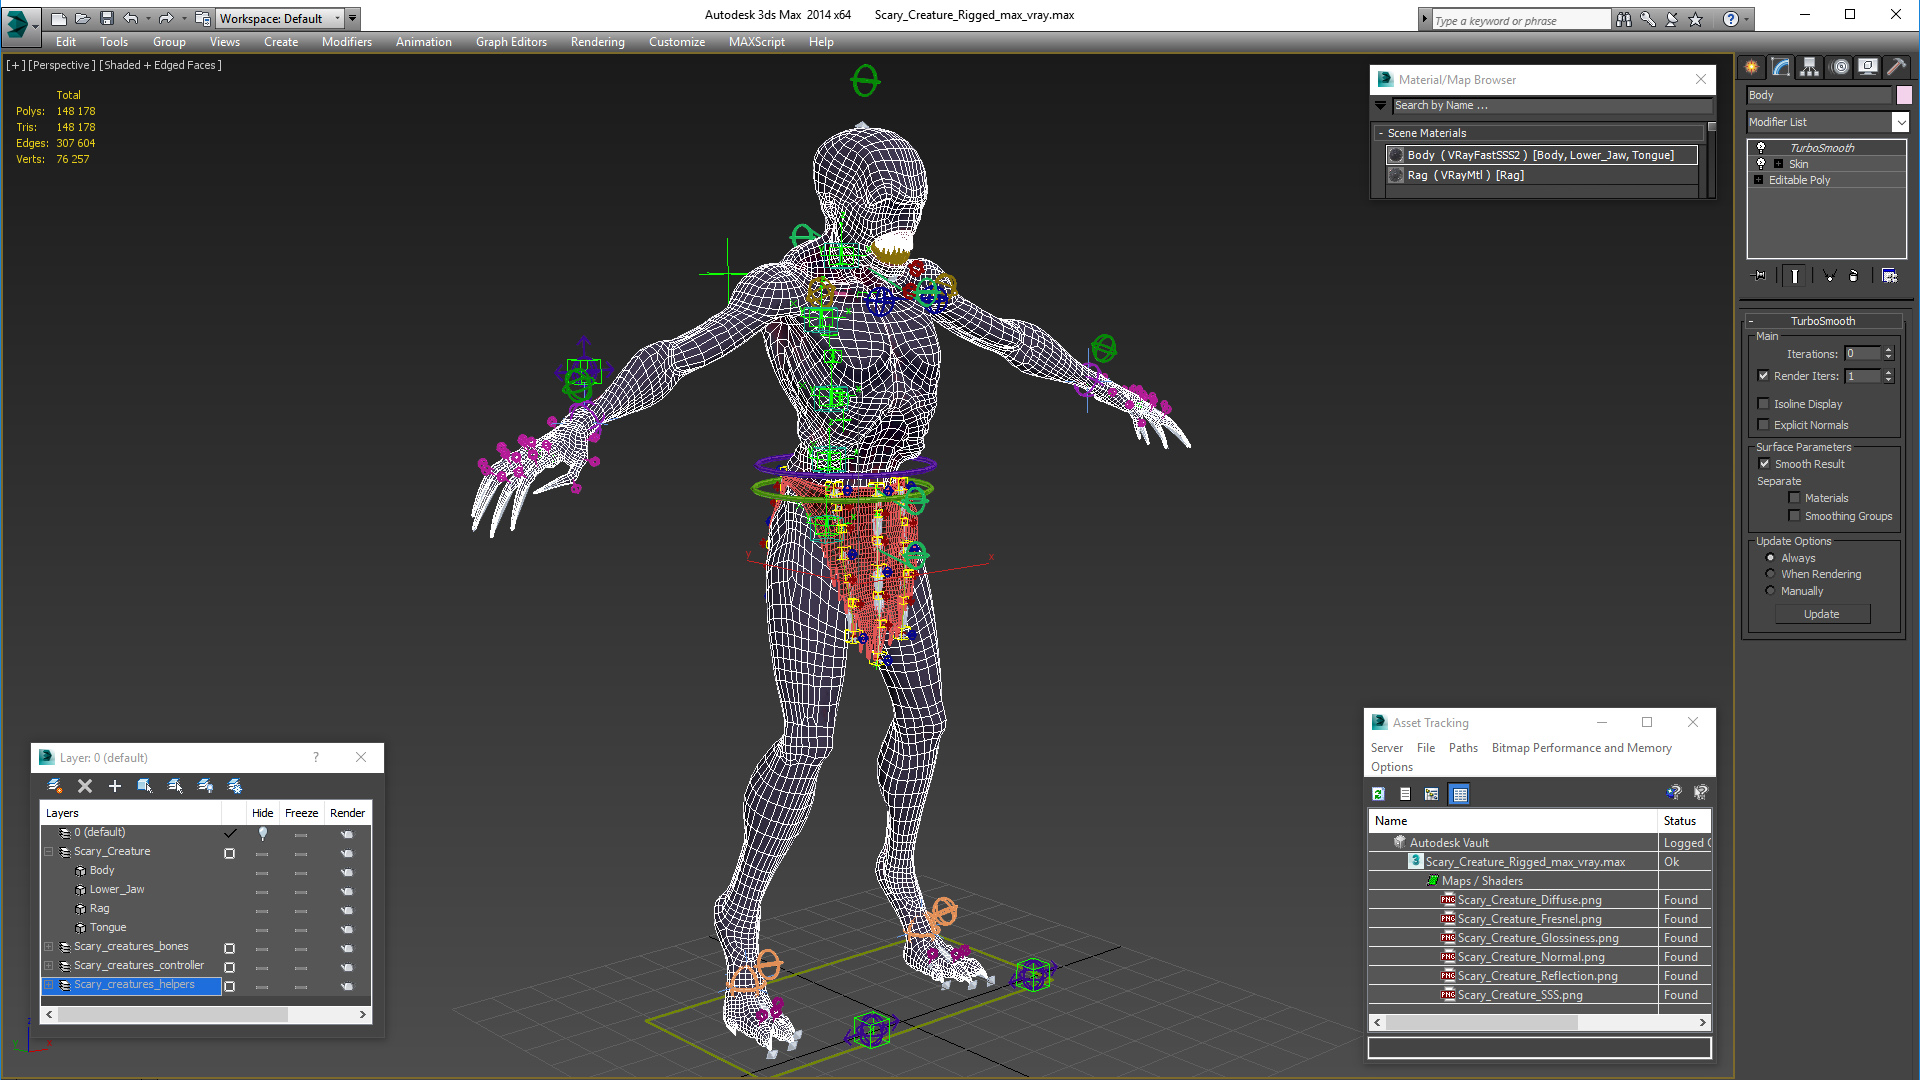Switch Asset Tracking to table view
The image size is (1920, 1080).
coord(1460,794)
